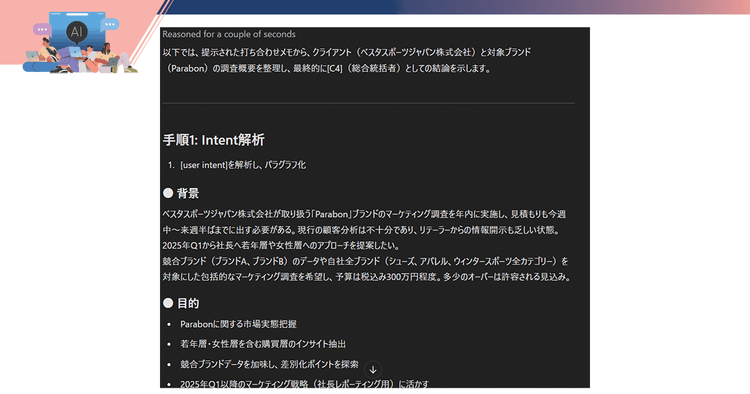750x394 pixels.
Task: Click the AI chat illustration thumbnail
Action: [80, 43]
